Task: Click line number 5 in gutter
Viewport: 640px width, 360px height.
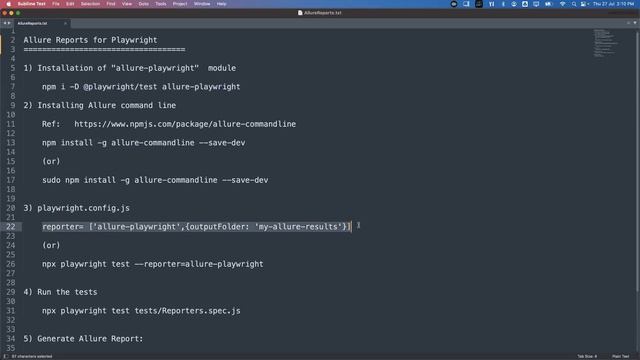Action: [x=13, y=68]
